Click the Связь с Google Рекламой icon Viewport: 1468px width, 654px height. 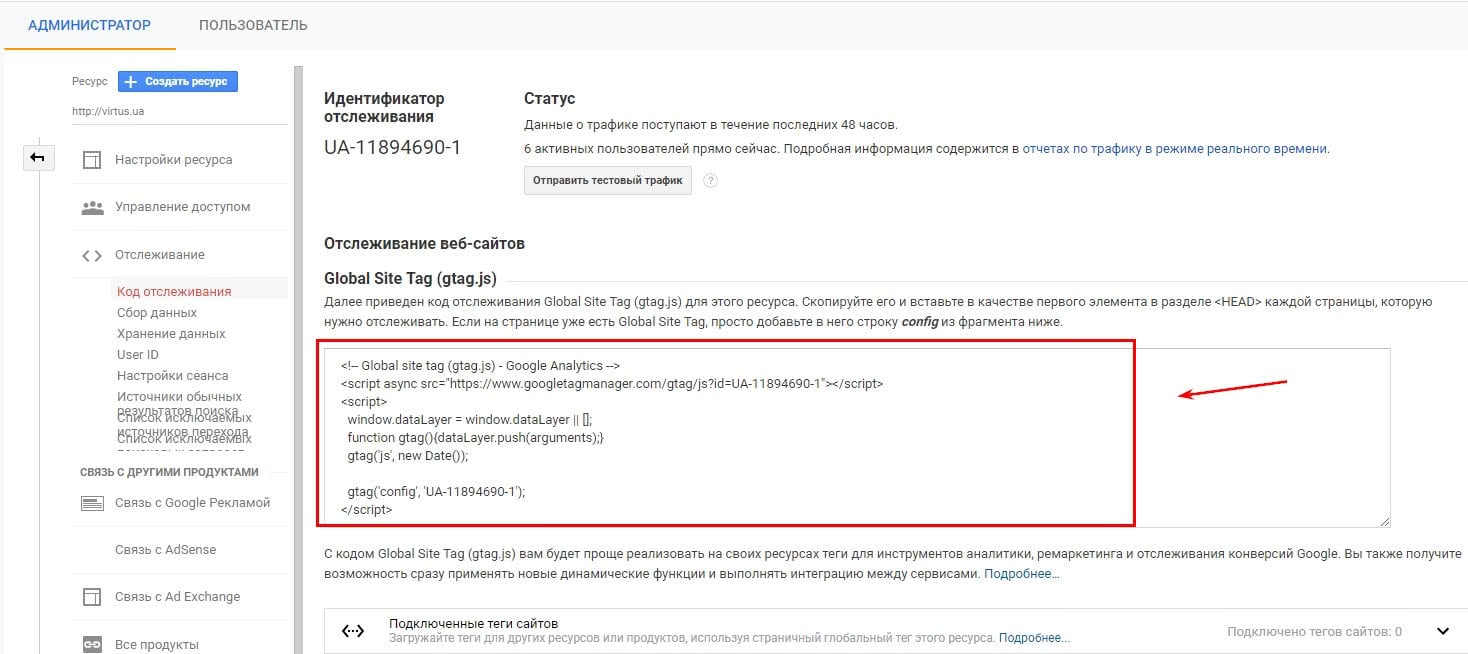[92, 503]
